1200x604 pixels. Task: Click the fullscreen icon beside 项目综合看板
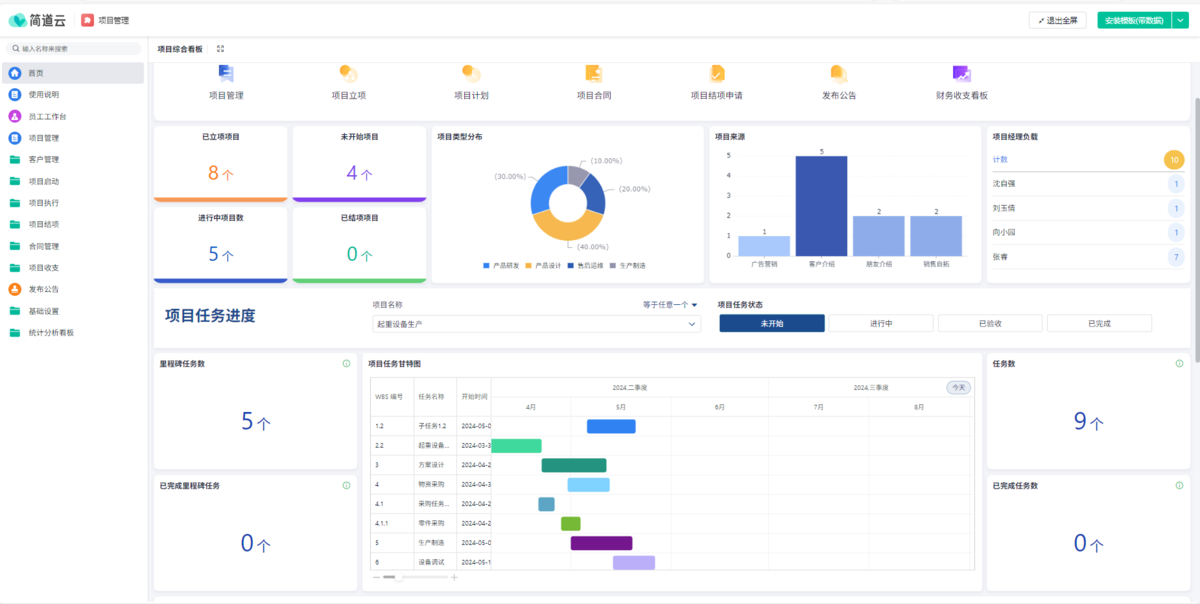point(221,48)
